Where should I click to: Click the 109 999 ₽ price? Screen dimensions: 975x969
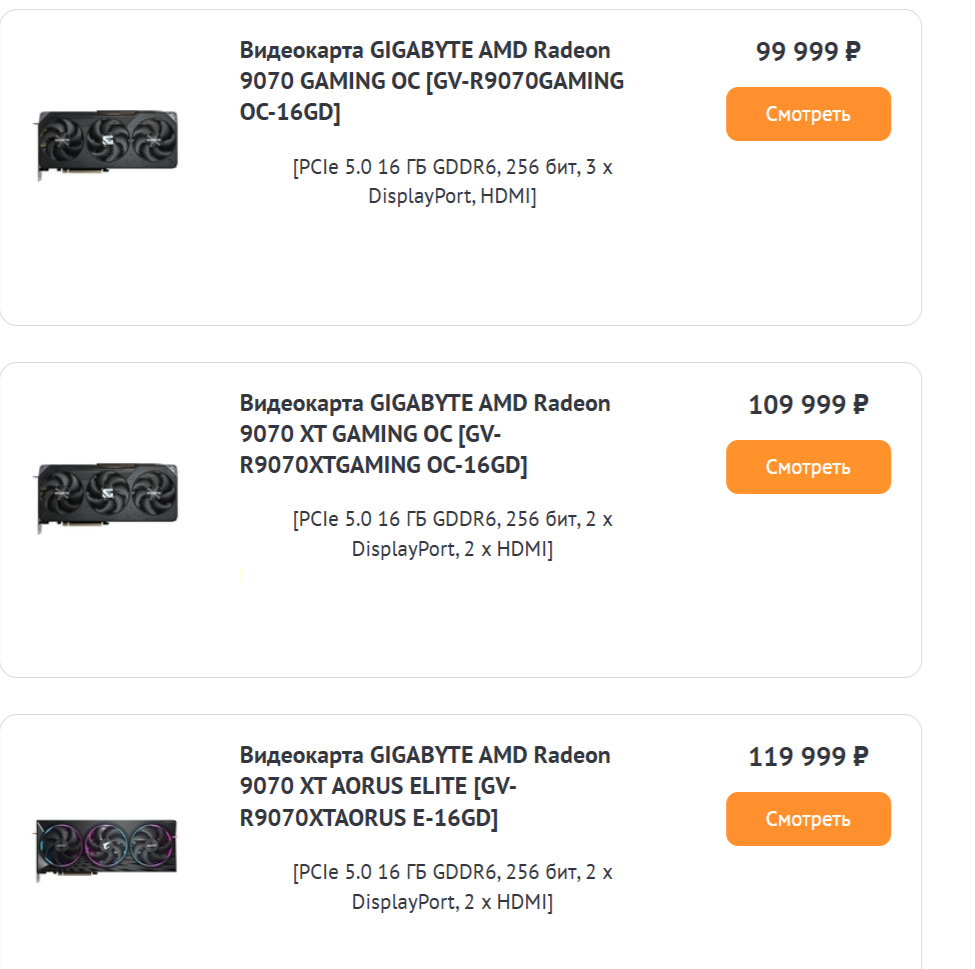click(x=808, y=405)
